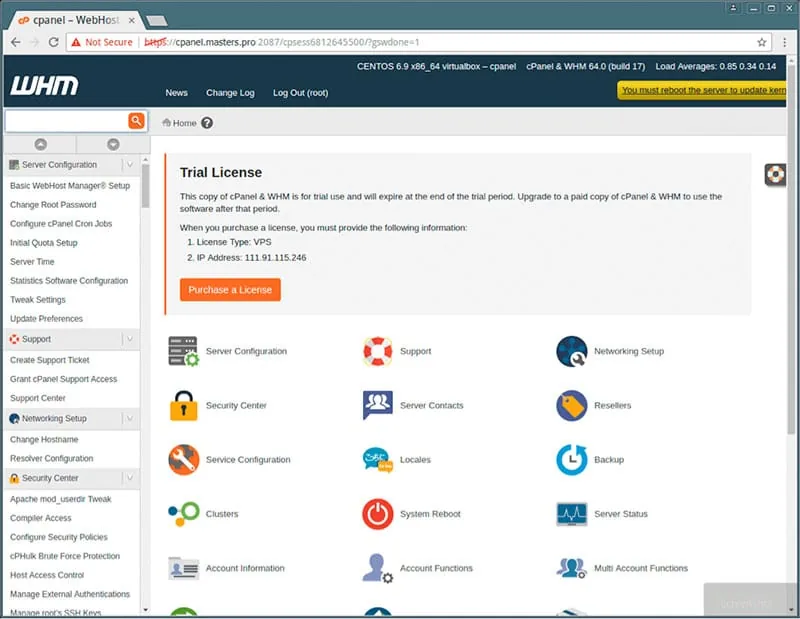
Task: Click the Purchase a License button
Action: [x=230, y=289]
